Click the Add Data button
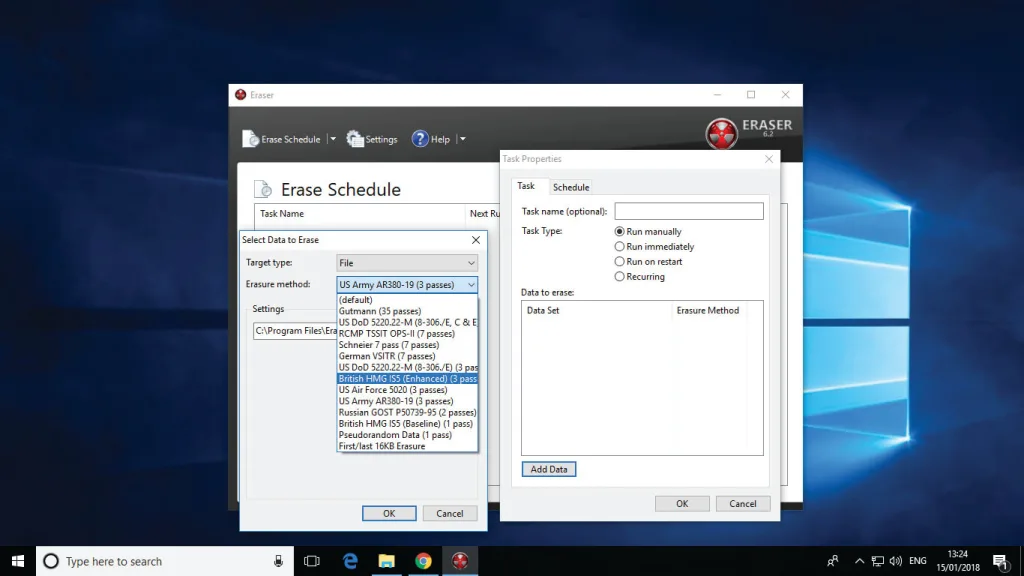This screenshot has width=1024, height=576. pos(549,469)
